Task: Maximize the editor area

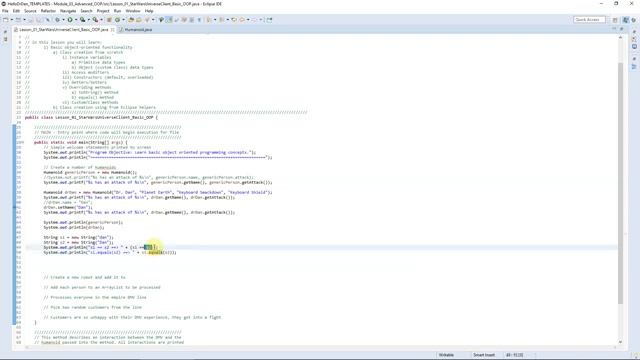Action: [622, 29]
